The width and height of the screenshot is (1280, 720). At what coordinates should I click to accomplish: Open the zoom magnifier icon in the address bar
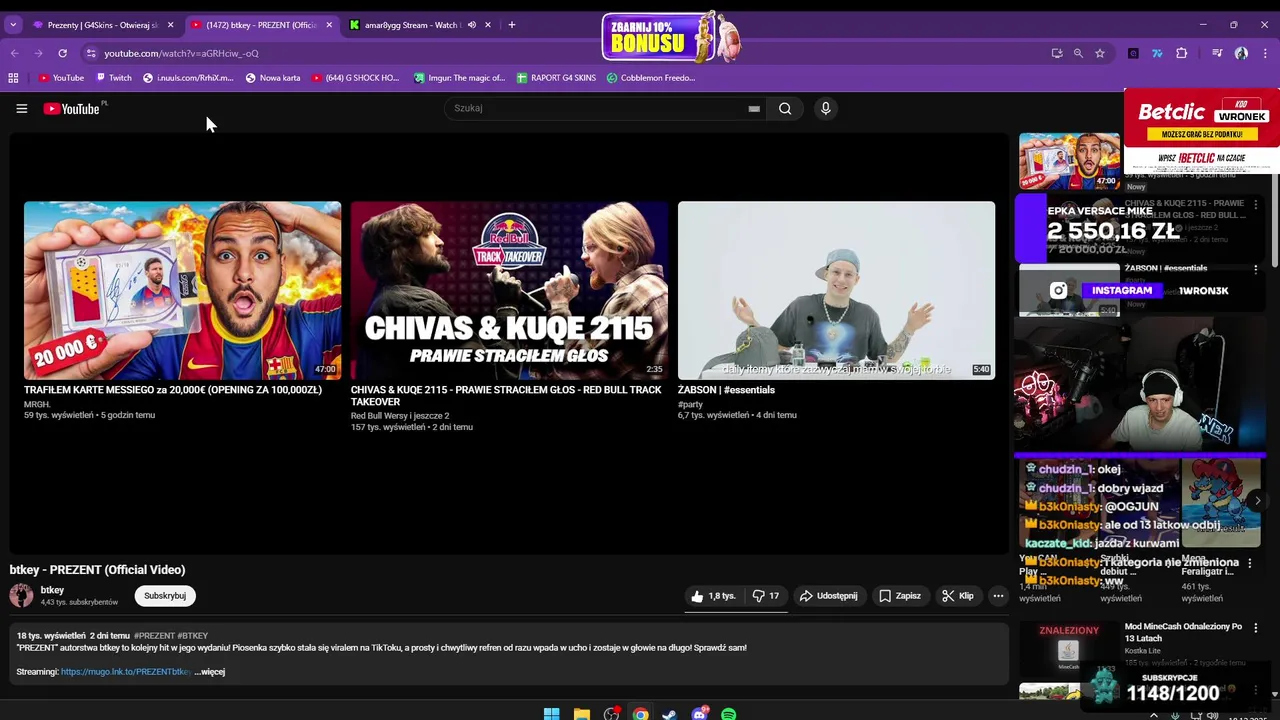click(1078, 53)
